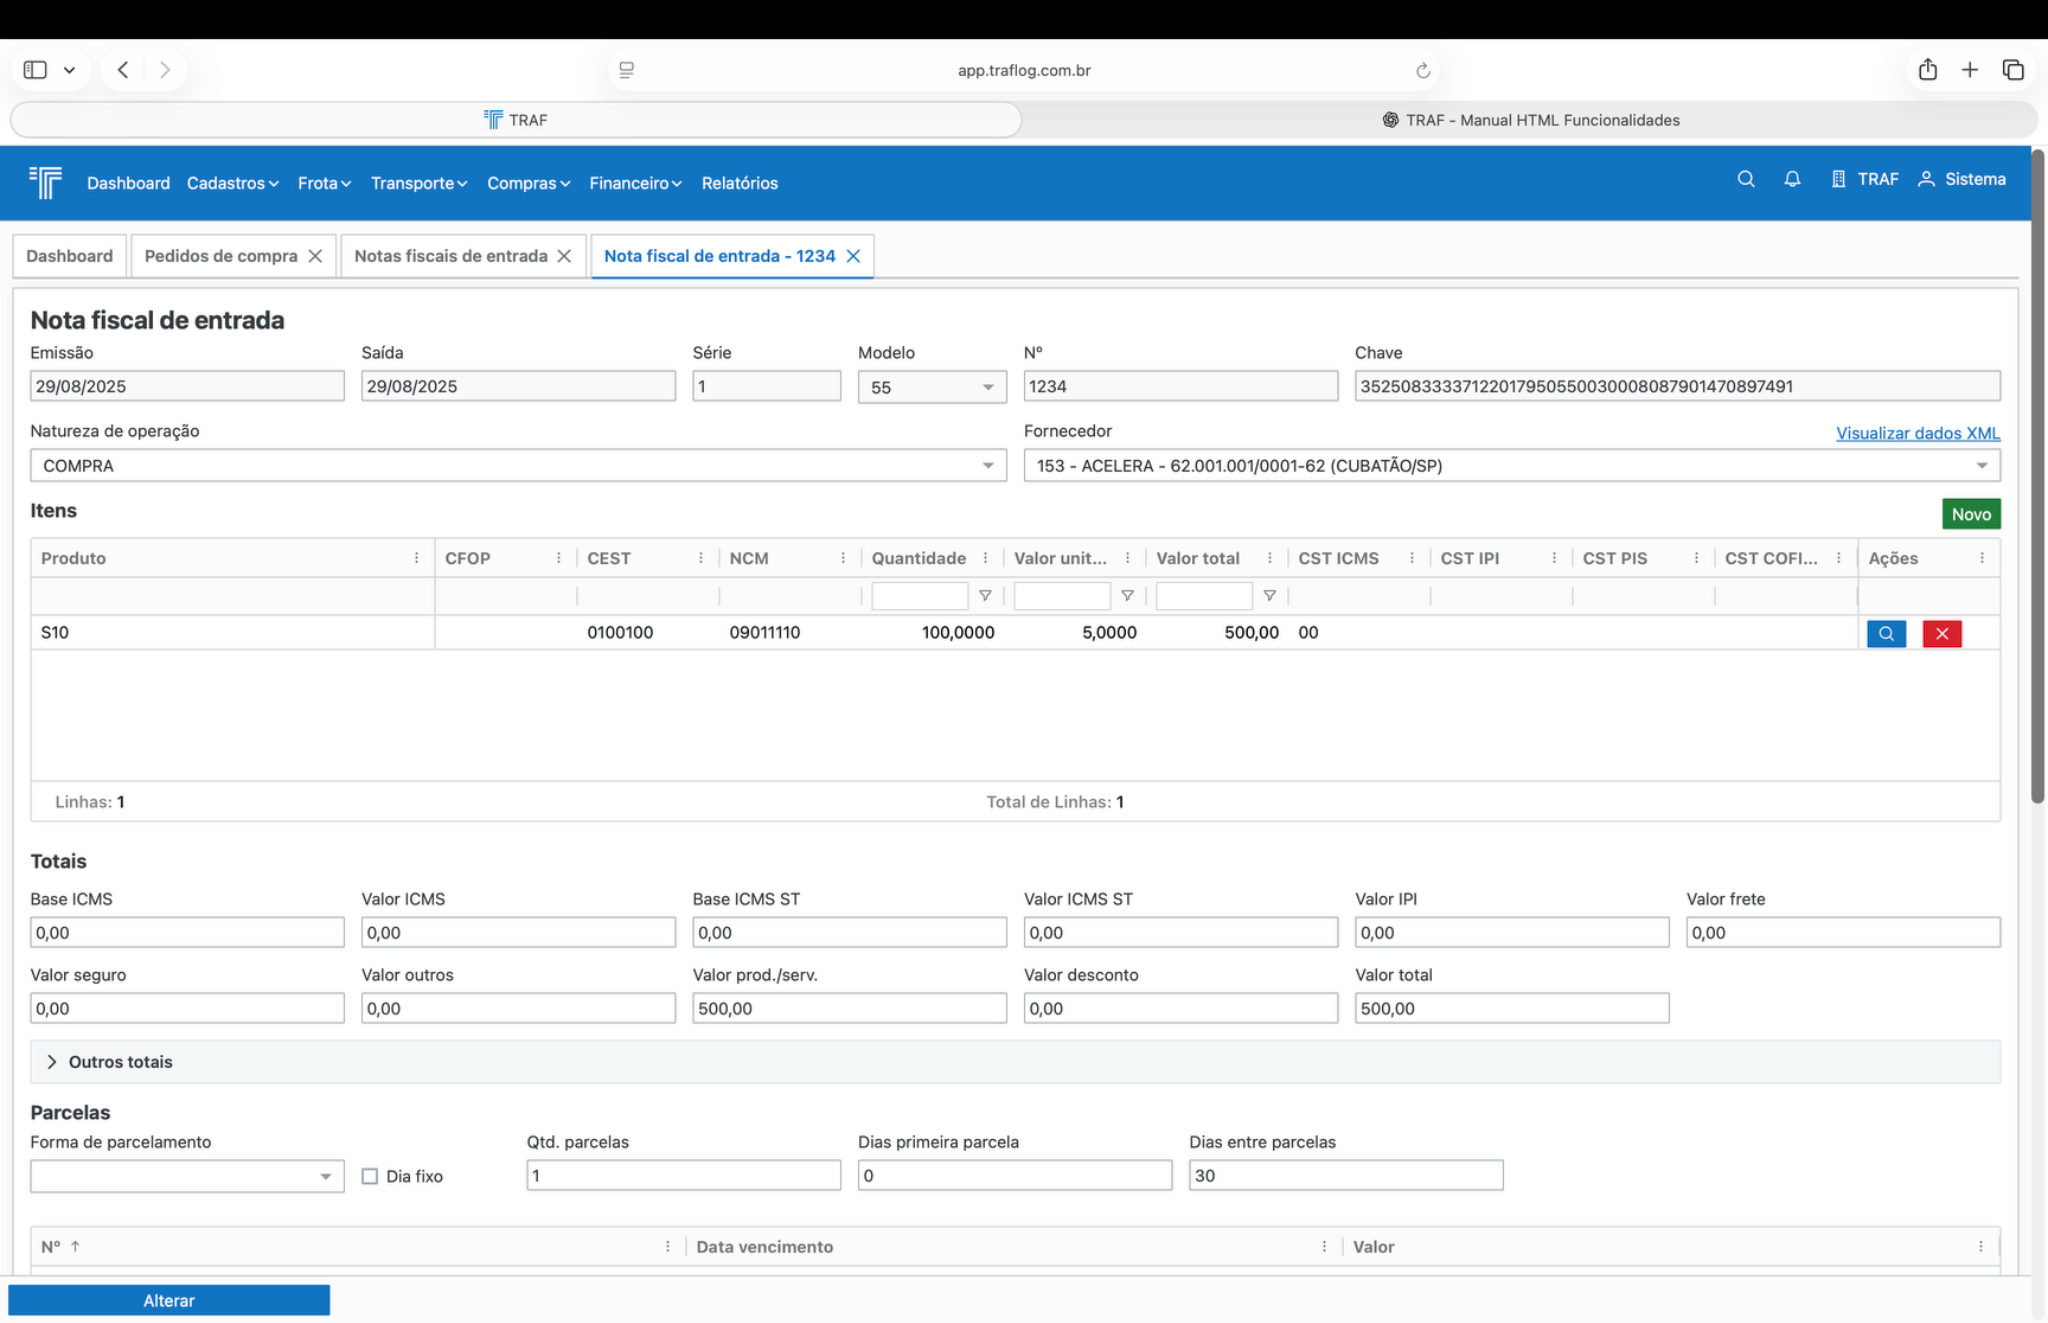Click the green Novo button
Screen dimensions: 2048x1323
tap(1970, 514)
